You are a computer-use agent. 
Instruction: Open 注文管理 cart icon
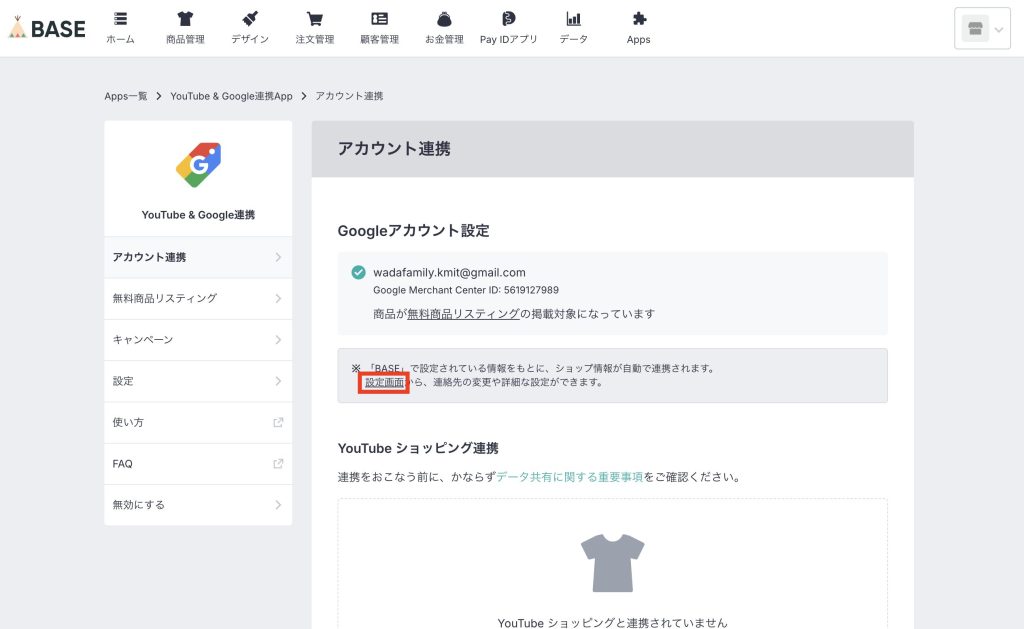[x=315, y=18]
